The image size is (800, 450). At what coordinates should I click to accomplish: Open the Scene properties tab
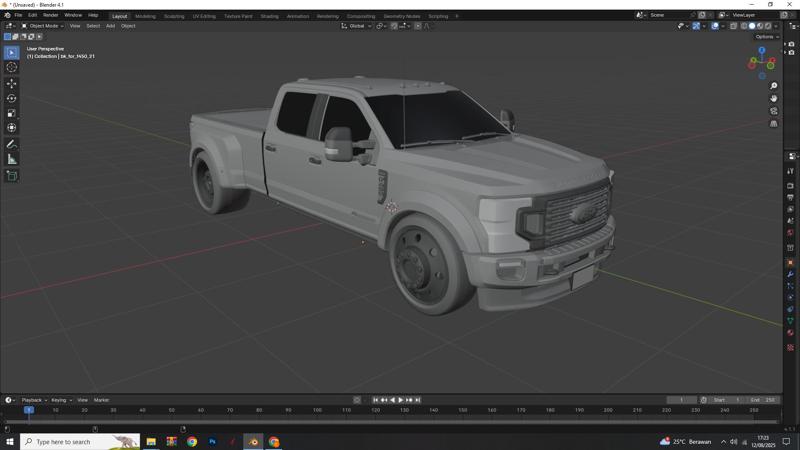click(x=790, y=221)
